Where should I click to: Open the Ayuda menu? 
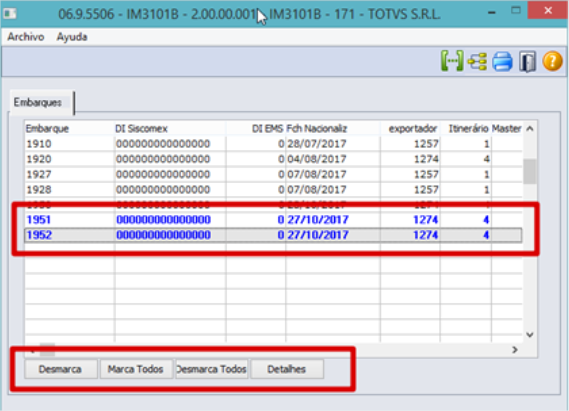pos(72,37)
